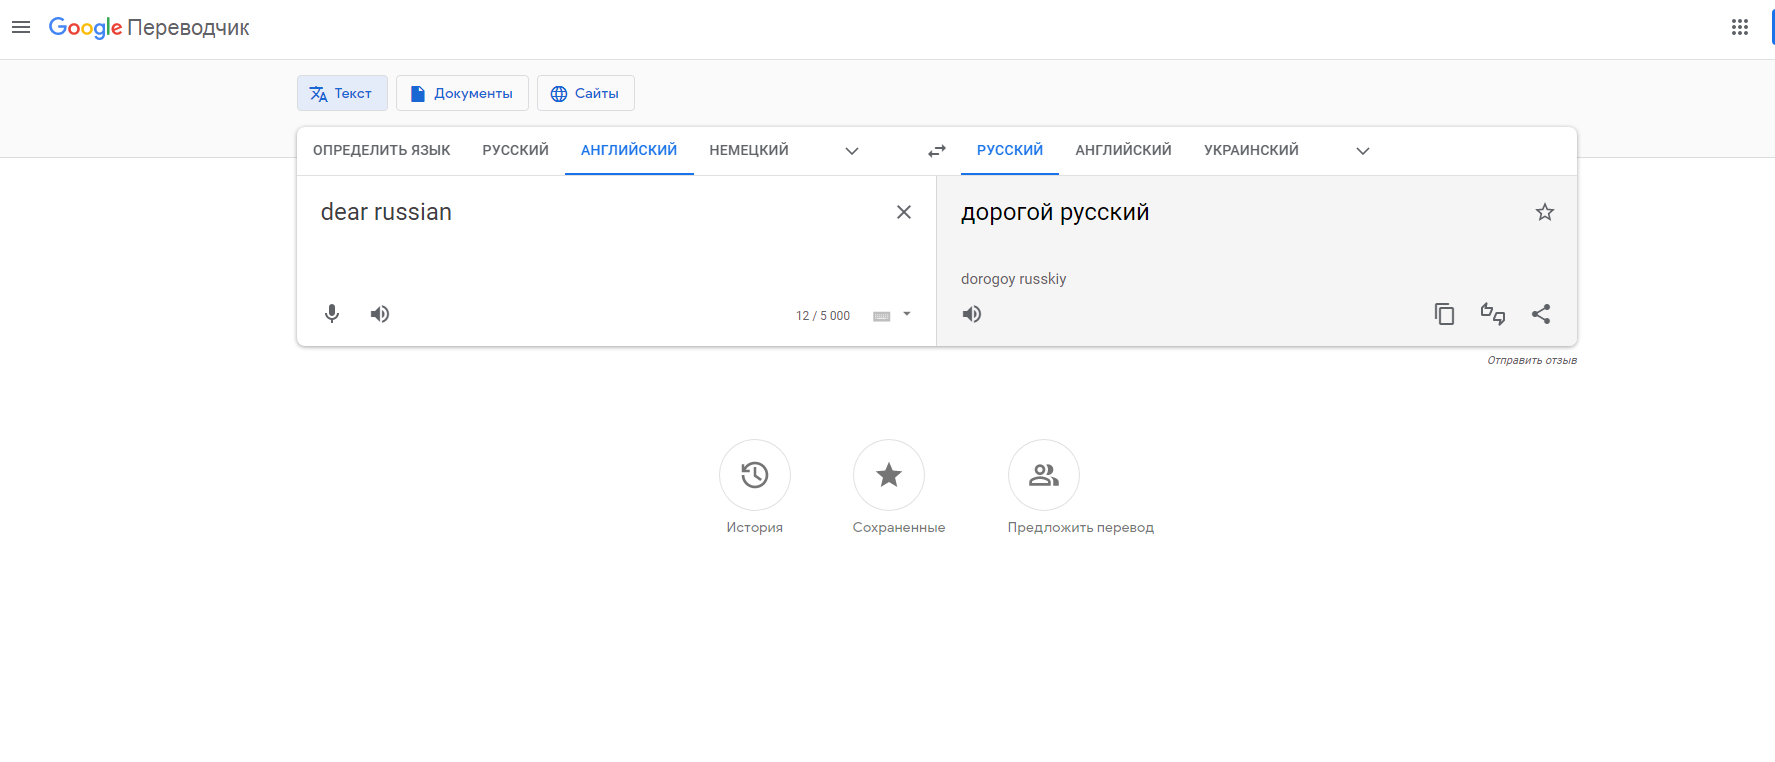Screen dimensions: 1775x762
Task: Switch to Текст translation mode
Action: tap(342, 93)
